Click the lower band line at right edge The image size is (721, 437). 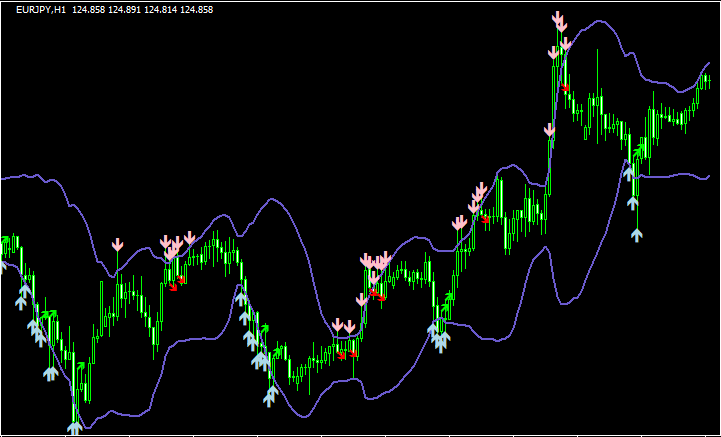click(x=706, y=177)
